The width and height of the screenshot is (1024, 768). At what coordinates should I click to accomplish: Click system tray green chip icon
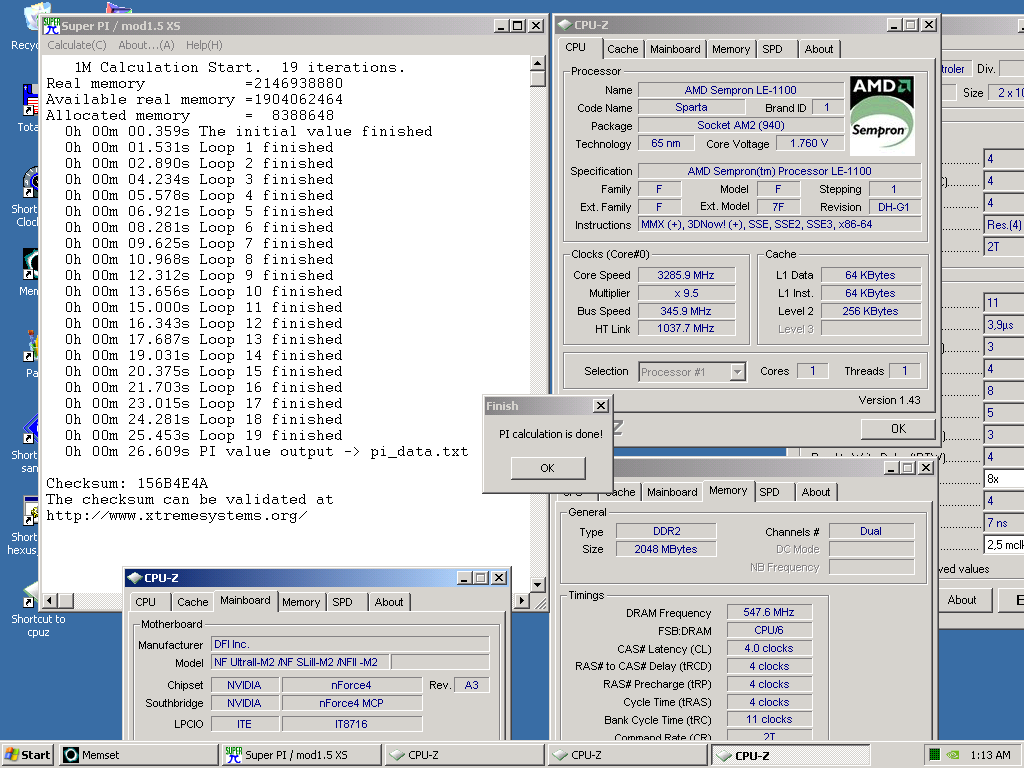(x=935, y=755)
